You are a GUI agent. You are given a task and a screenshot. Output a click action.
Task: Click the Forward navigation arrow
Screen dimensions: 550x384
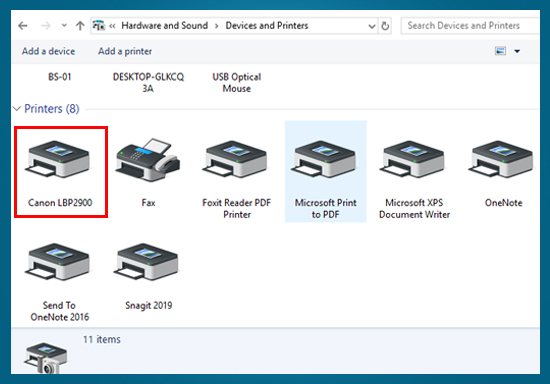point(46,26)
